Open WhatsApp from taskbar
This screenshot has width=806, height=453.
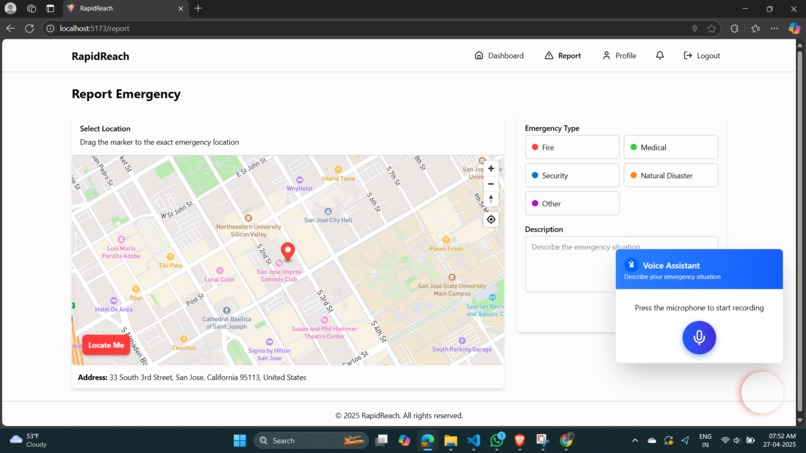[x=497, y=441]
